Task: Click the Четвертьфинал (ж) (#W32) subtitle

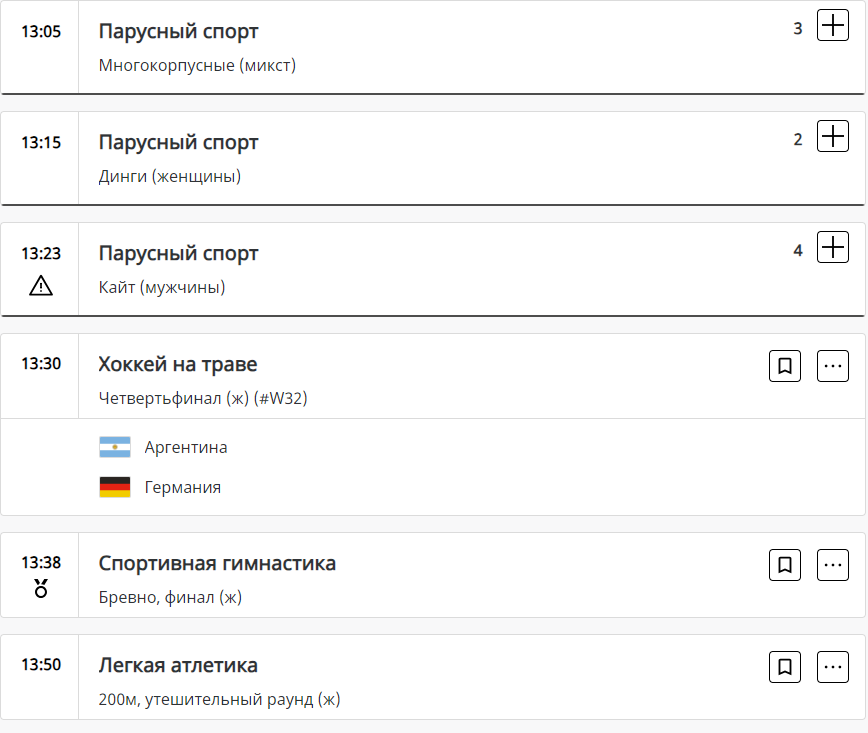Action: tap(203, 399)
